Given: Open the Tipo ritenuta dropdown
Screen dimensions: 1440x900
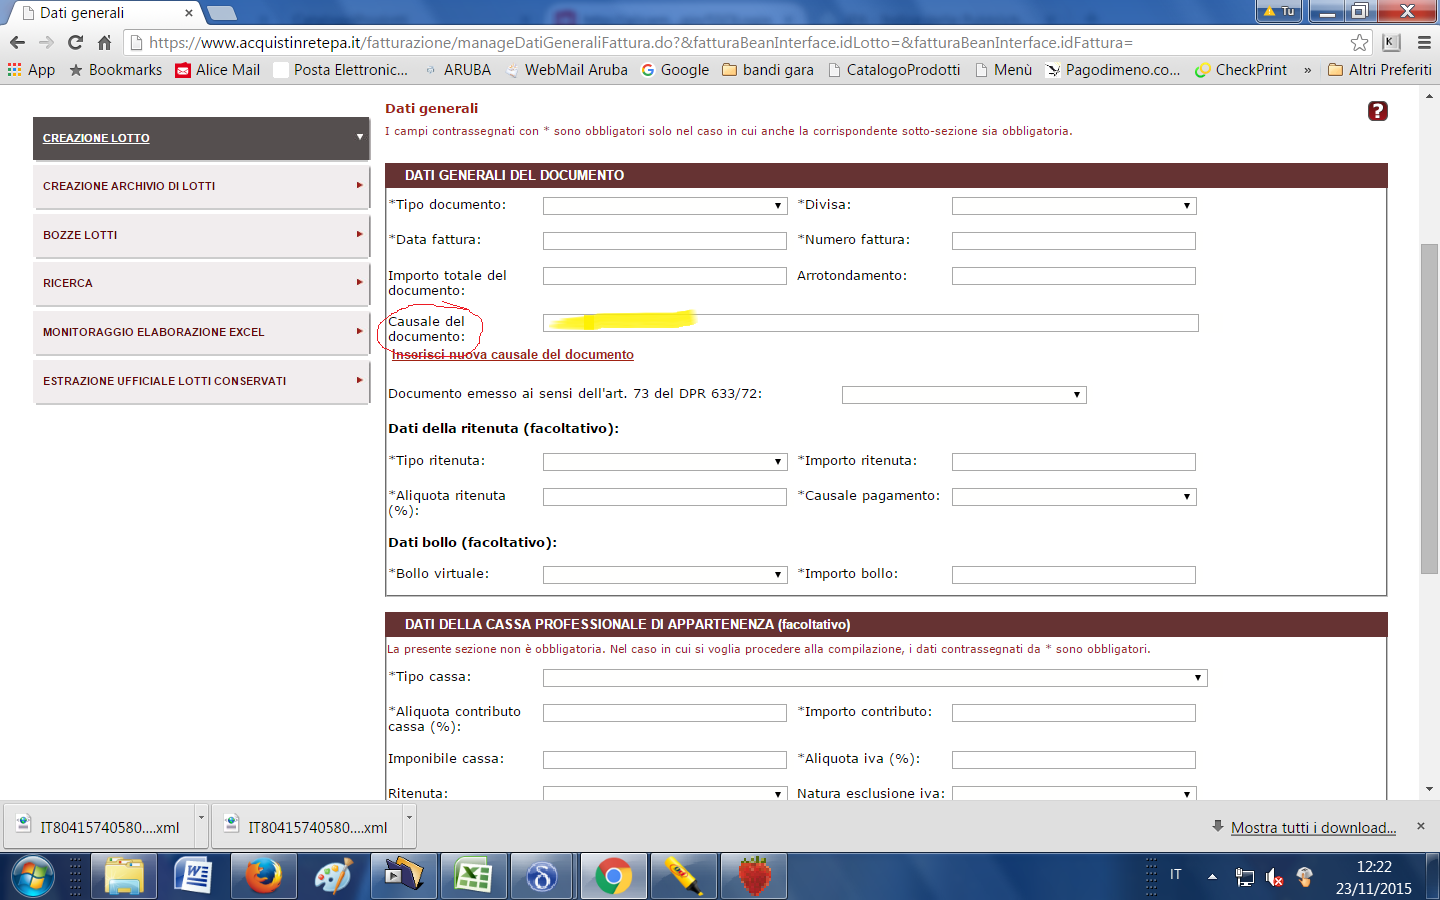Looking at the screenshot, I should coord(664,462).
